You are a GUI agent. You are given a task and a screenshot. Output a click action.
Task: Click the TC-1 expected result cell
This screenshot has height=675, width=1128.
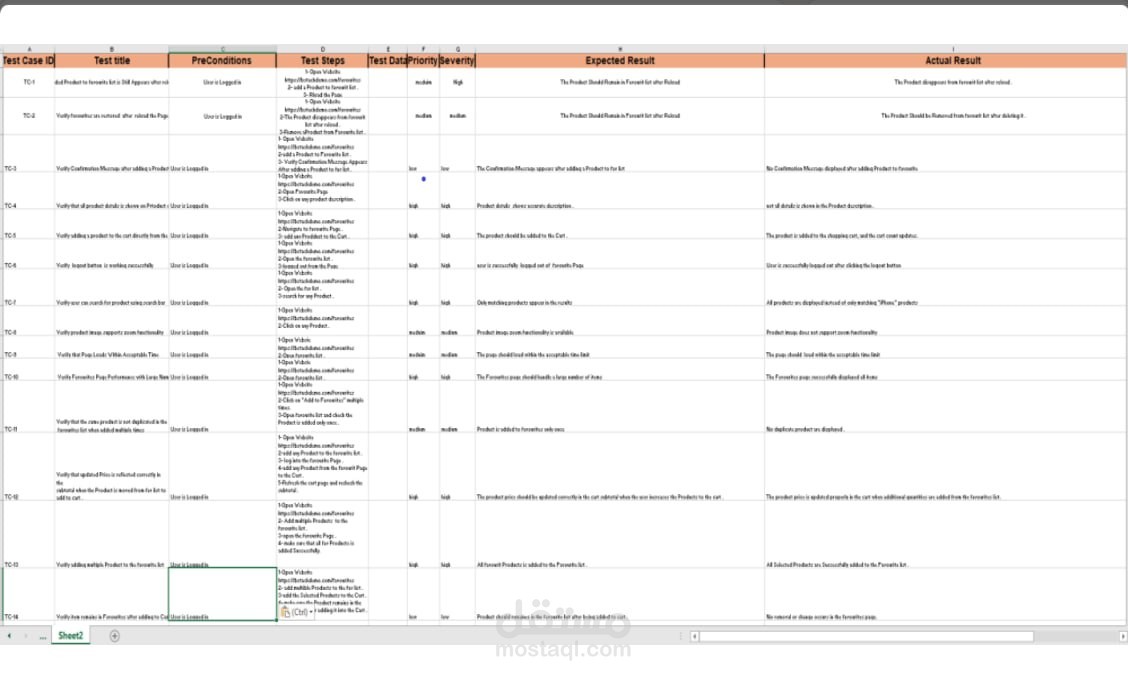[x=619, y=83]
